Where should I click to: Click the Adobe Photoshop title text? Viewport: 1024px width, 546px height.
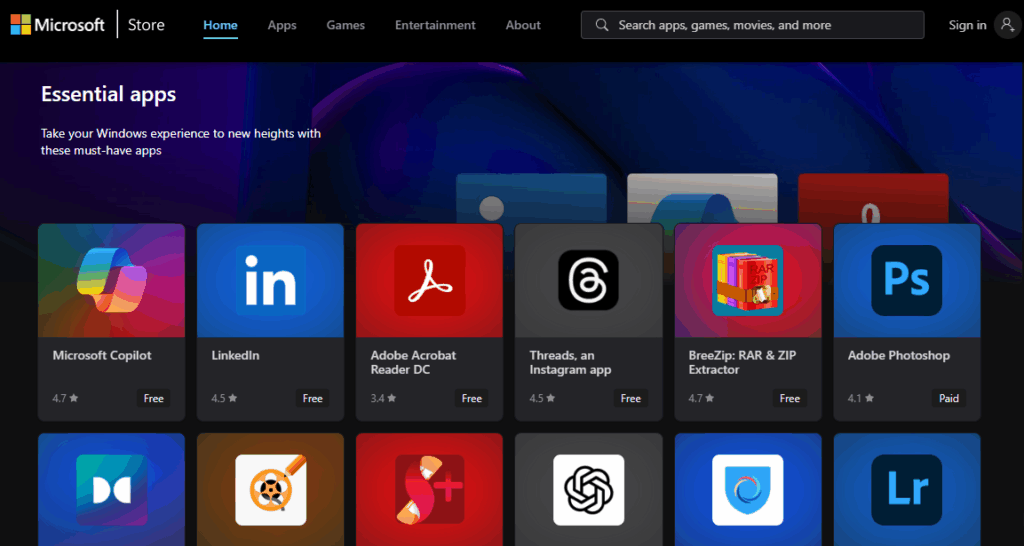coord(899,355)
